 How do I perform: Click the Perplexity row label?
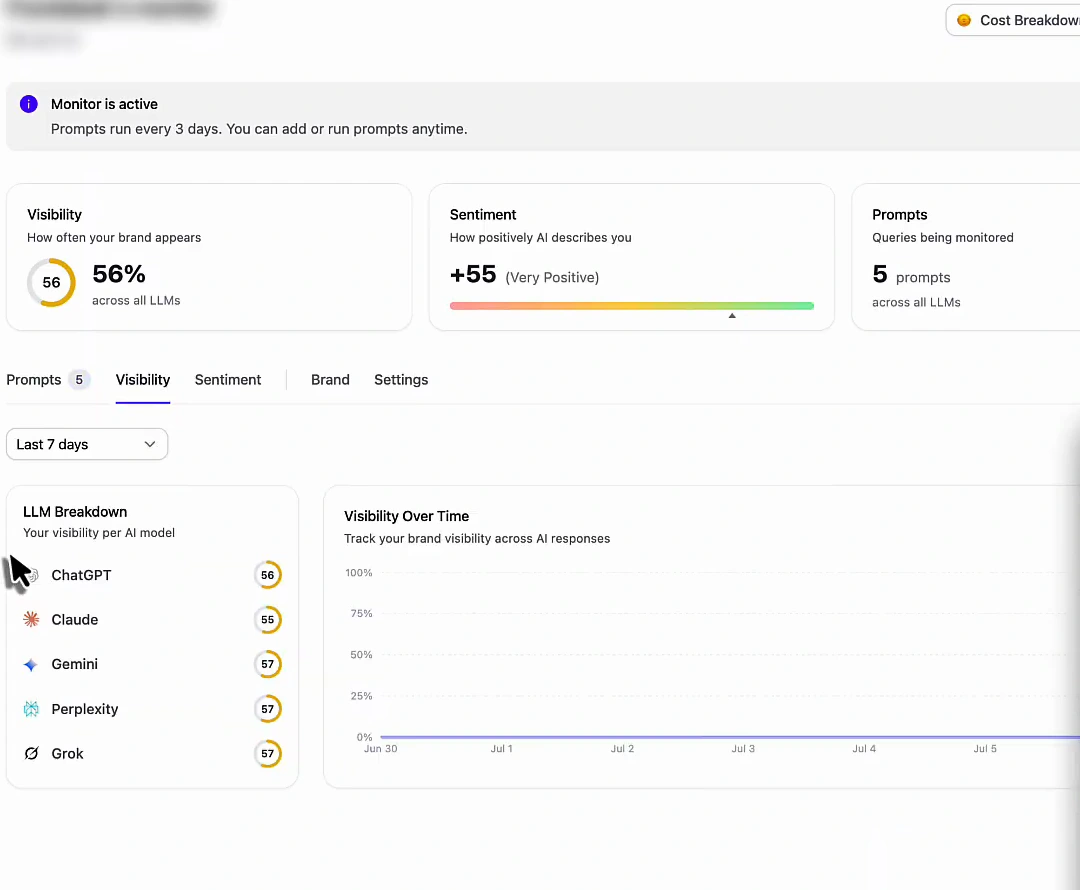click(85, 709)
